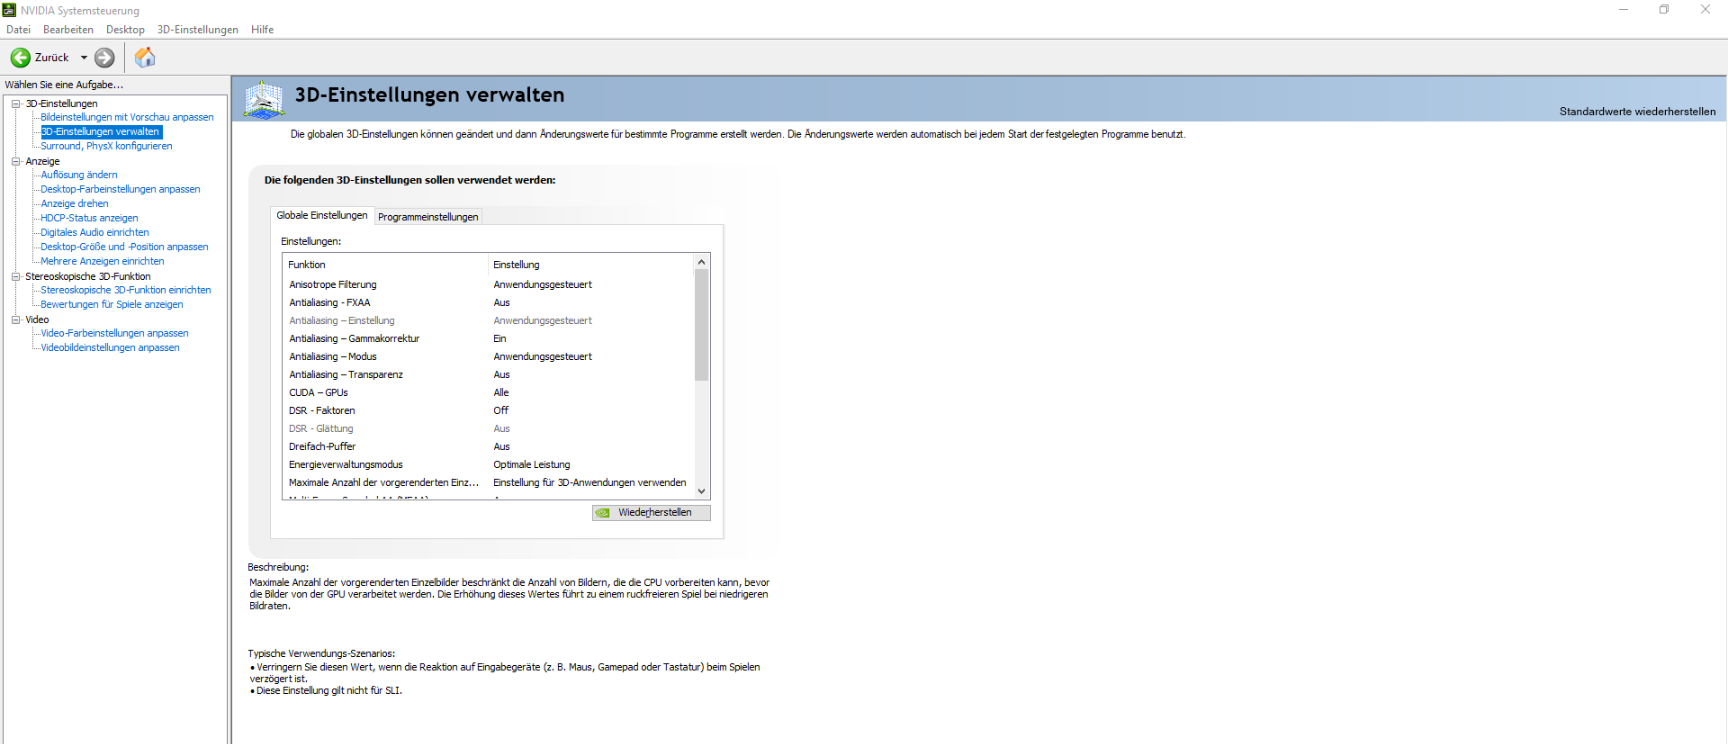Select Antialiasing – Transparenz row

coord(489,375)
